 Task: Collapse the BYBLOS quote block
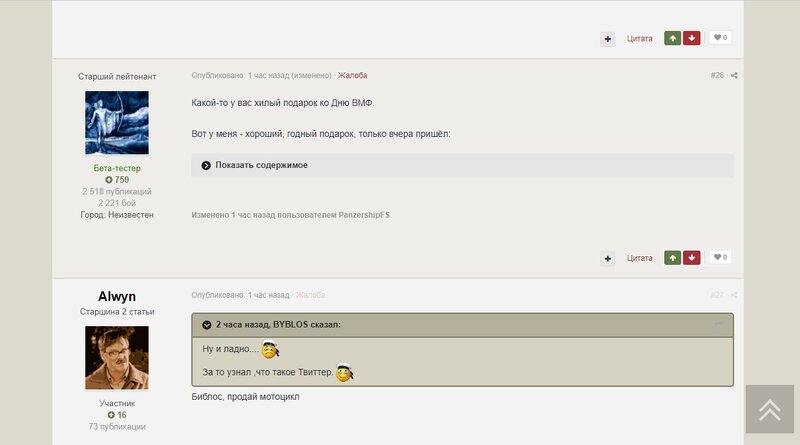pyautogui.click(x=207, y=325)
